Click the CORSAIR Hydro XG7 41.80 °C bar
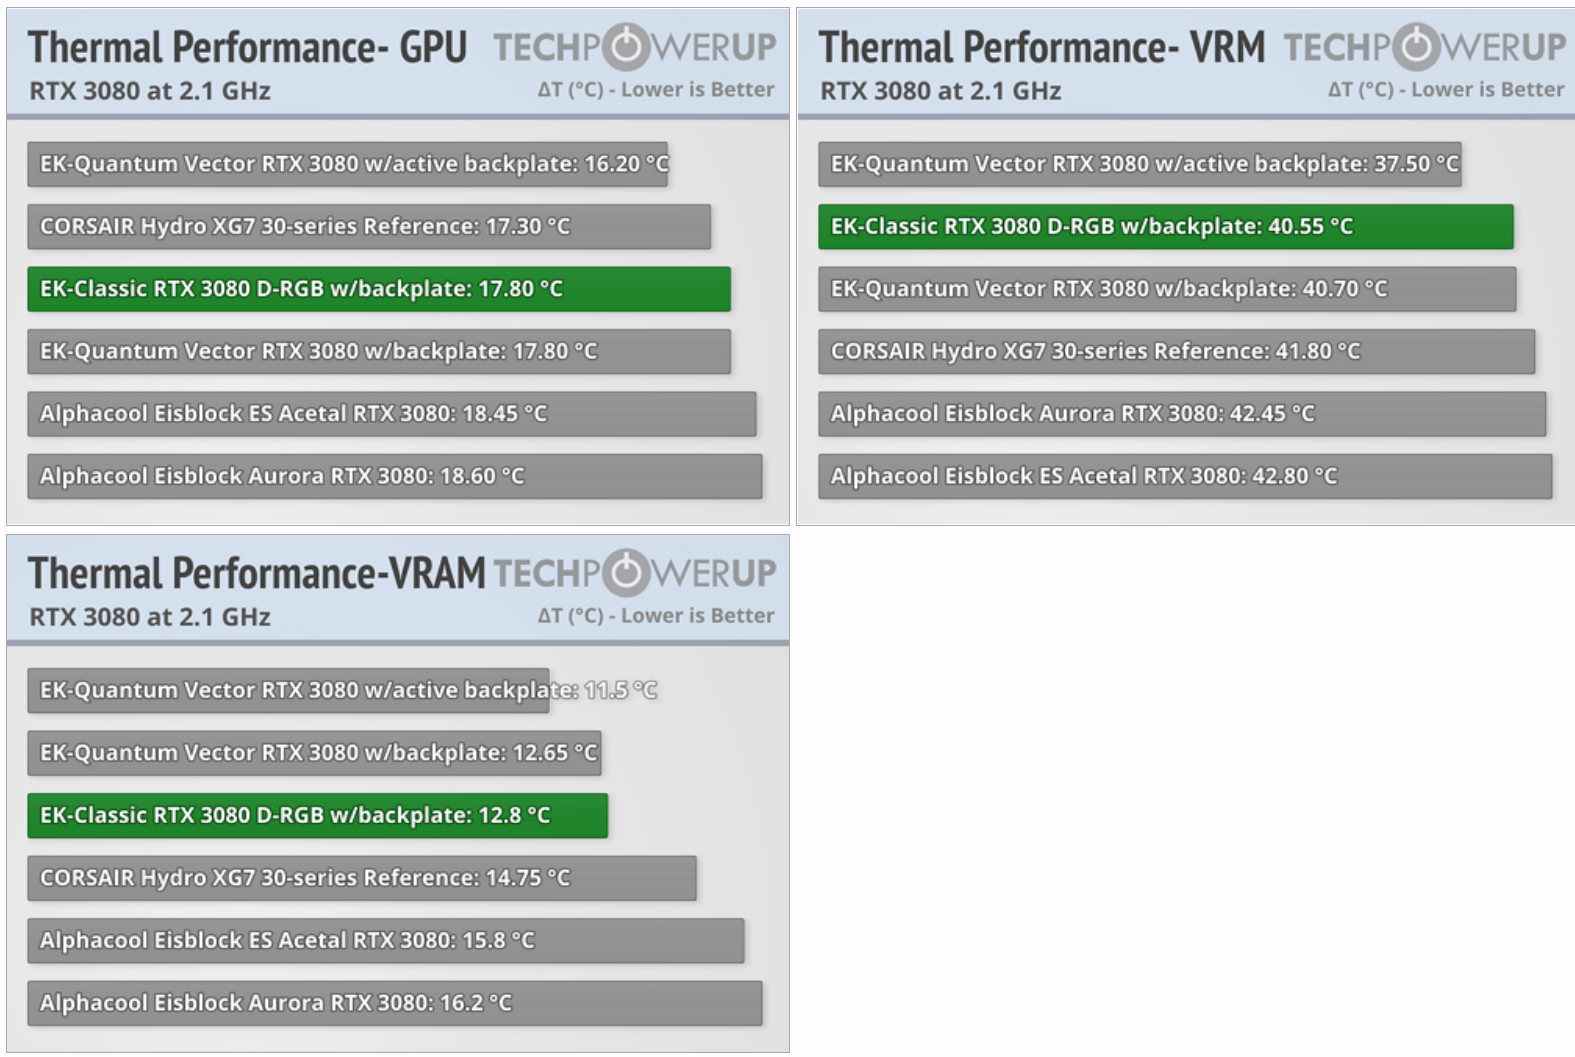Screen dimensions: 1575x1057 pos(1176,351)
